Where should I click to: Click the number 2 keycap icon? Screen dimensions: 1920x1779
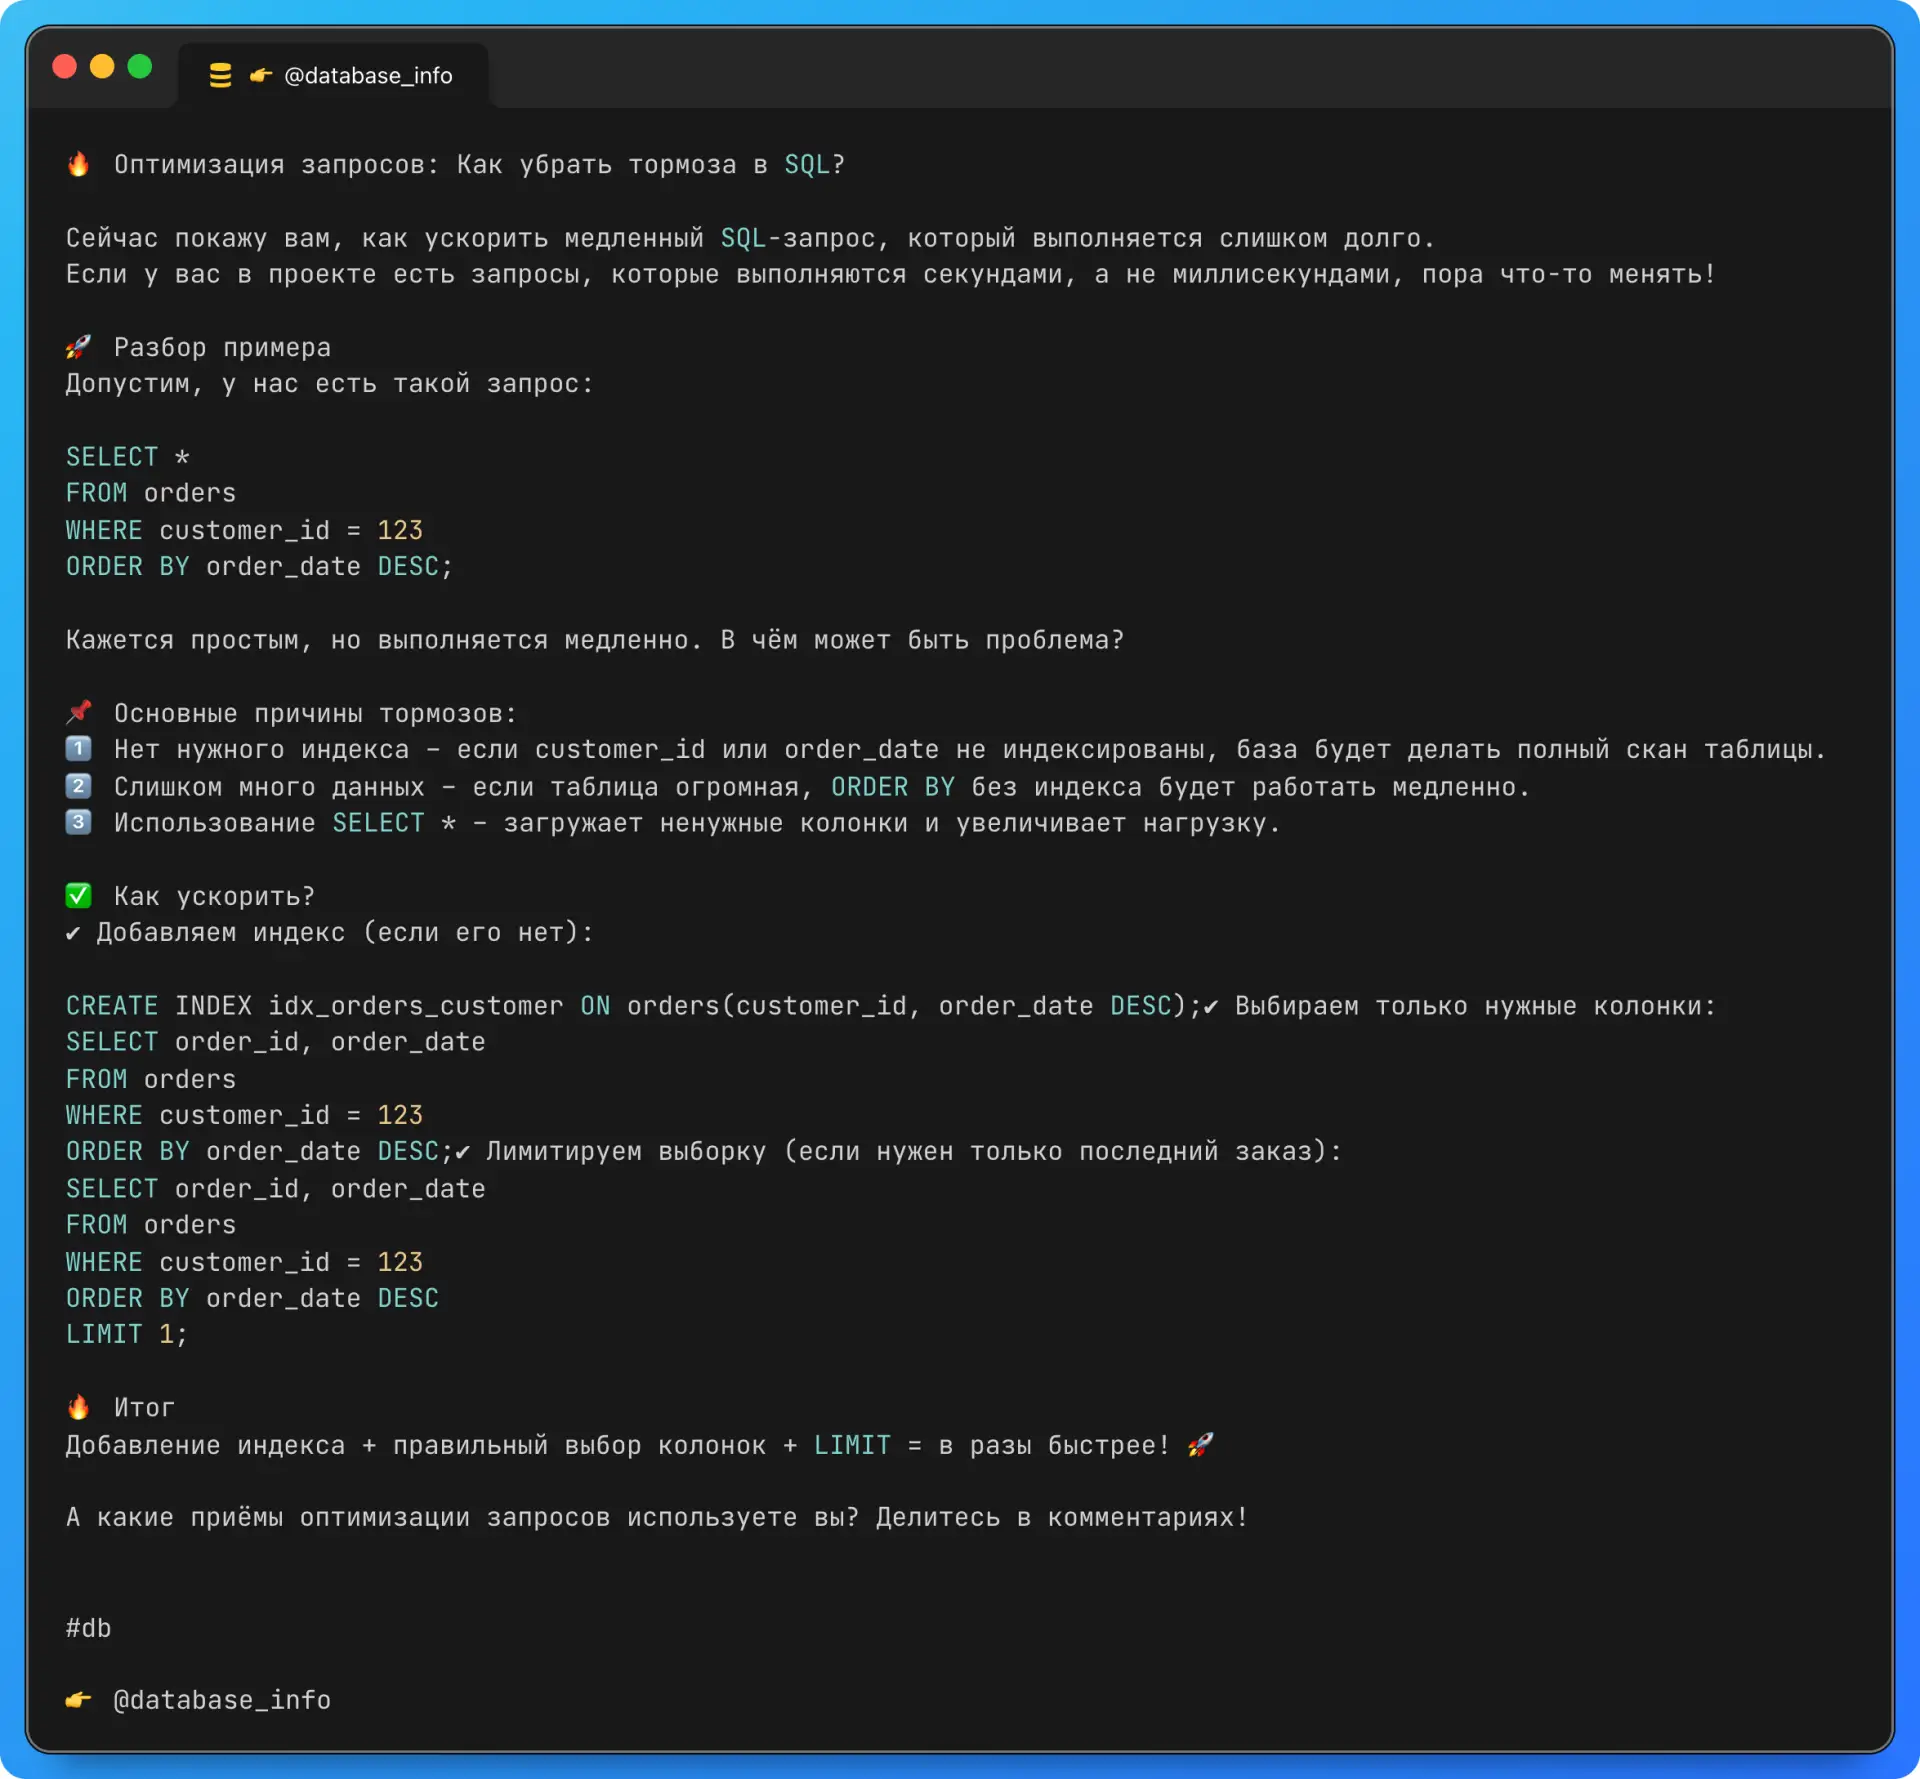click(78, 786)
